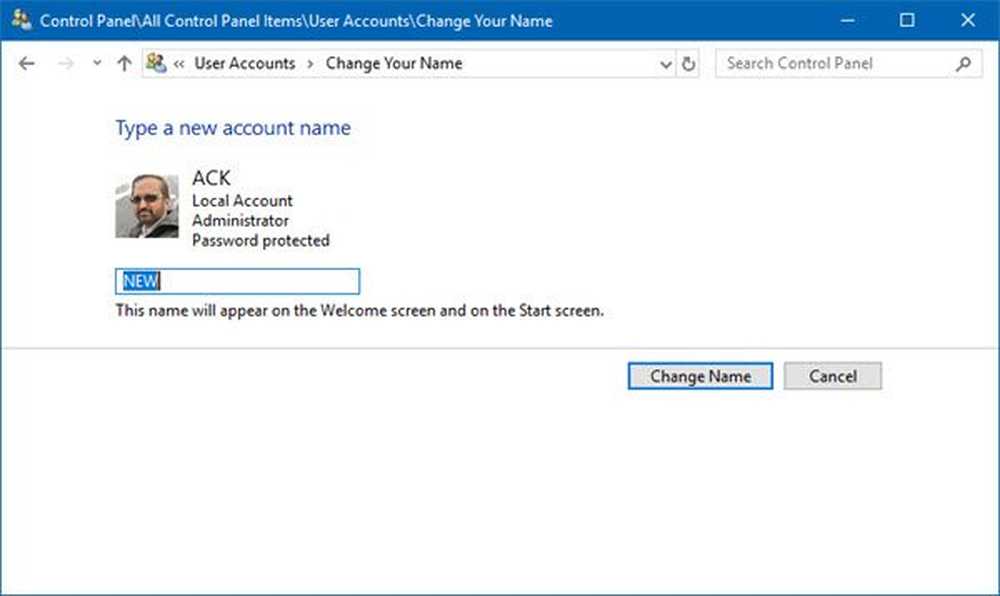Image resolution: width=1000 pixels, height=596 pixels.
Task: Expand the chevron after User Accounts breadcrumb
Action: point(310,64)
